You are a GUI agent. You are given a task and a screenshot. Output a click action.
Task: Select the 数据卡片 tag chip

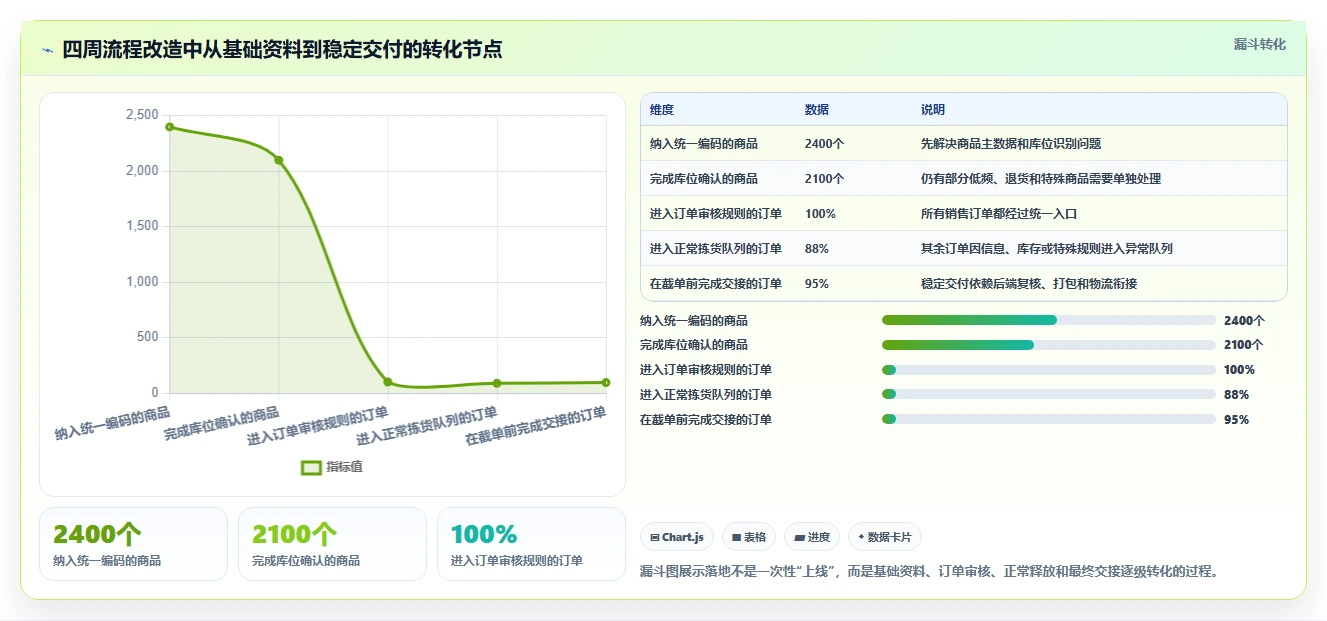[884, 537]
